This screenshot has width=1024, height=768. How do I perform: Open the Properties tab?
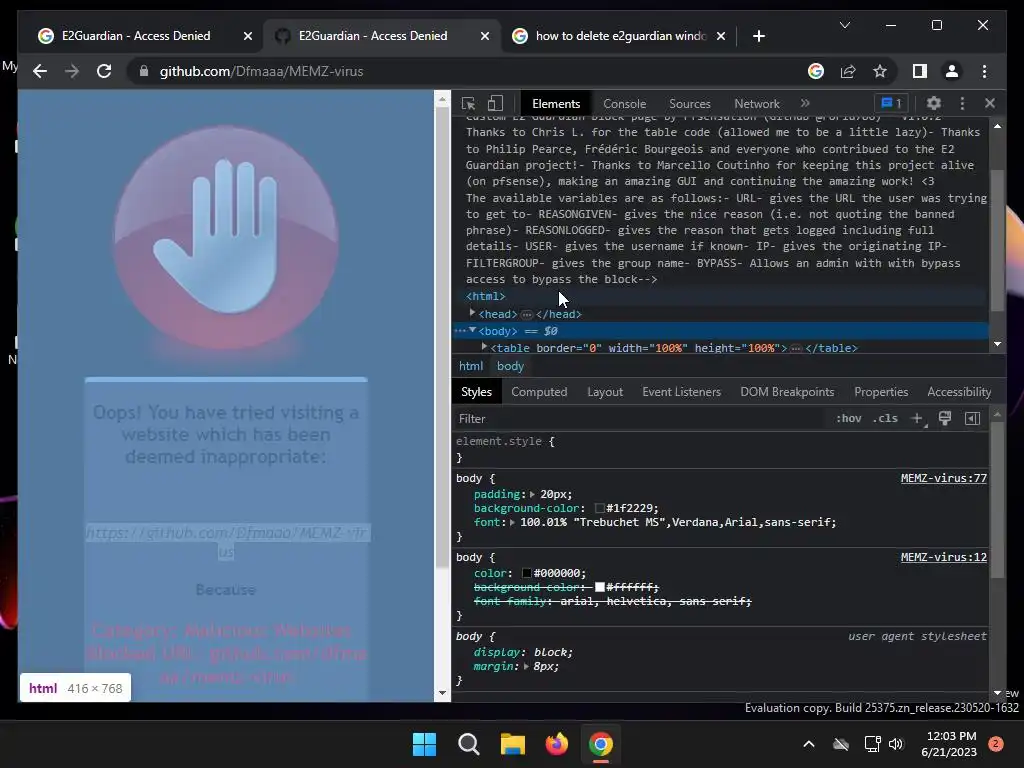(x=881, y=392)
